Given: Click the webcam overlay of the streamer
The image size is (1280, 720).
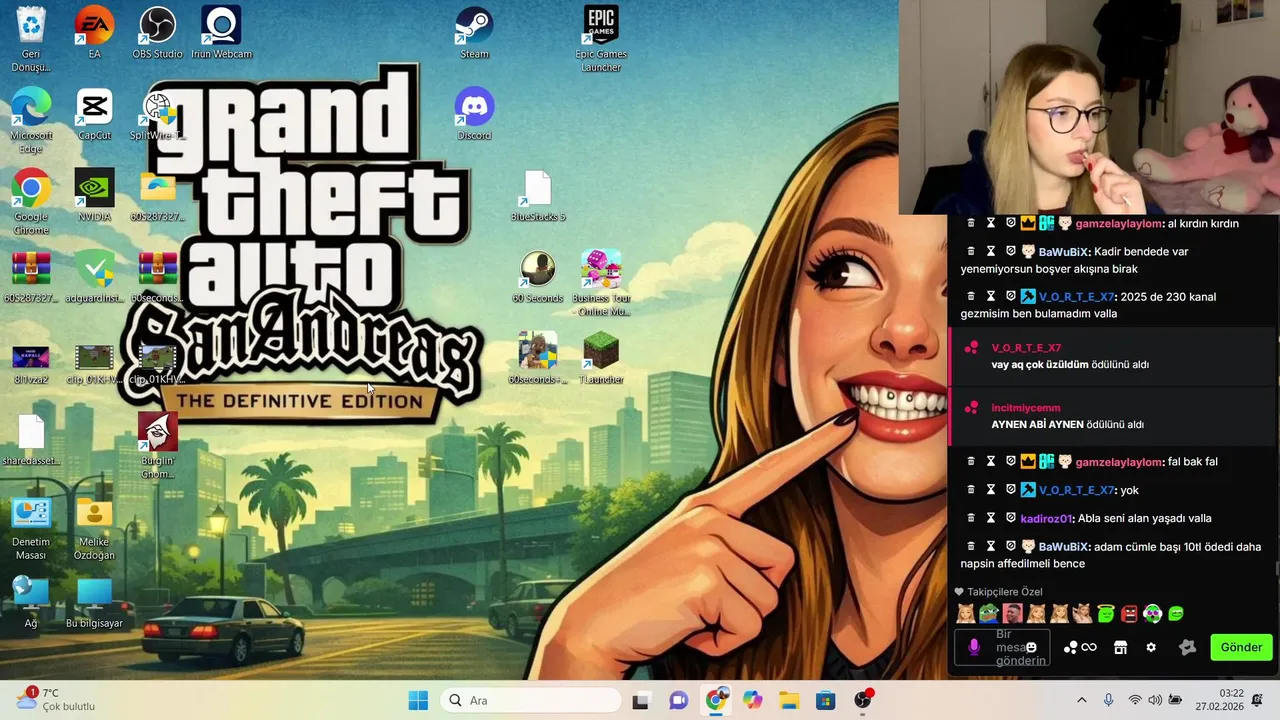Looking at the screenshot, I should 1089,107.
